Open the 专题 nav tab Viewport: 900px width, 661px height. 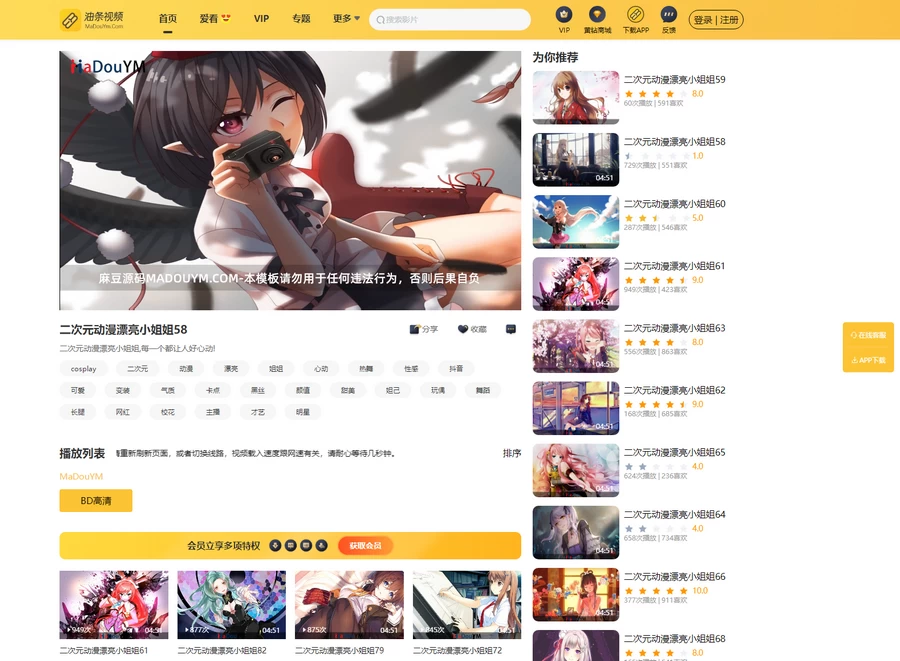click(x=301, y=18)
